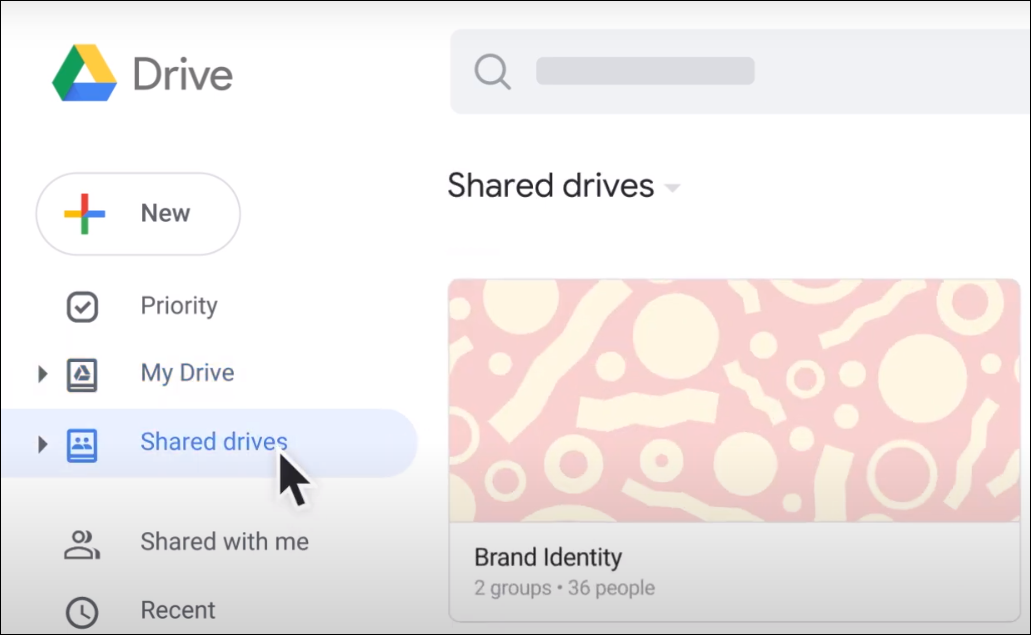Click the Shared with me people icon
This screenshot has height=635, width=1031.
[82, 543]
